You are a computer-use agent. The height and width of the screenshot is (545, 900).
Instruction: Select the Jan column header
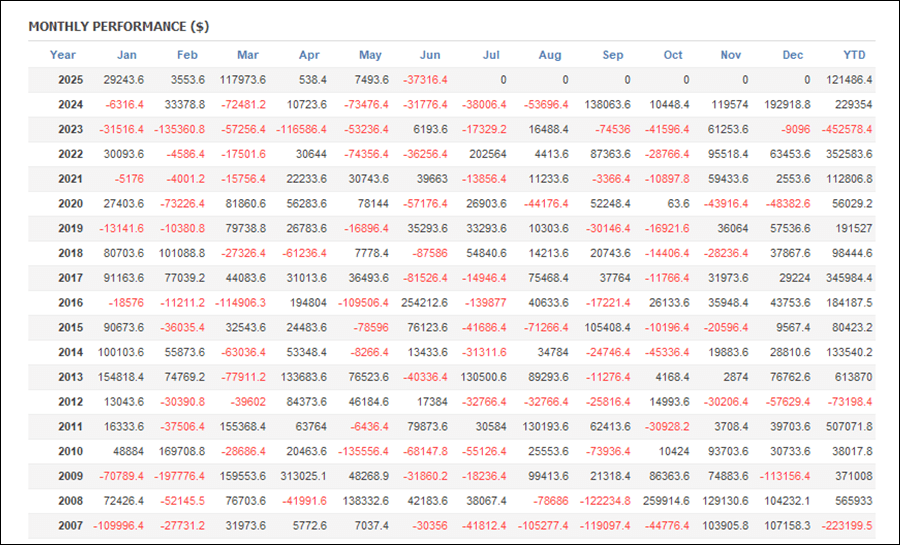pos(127,55)
